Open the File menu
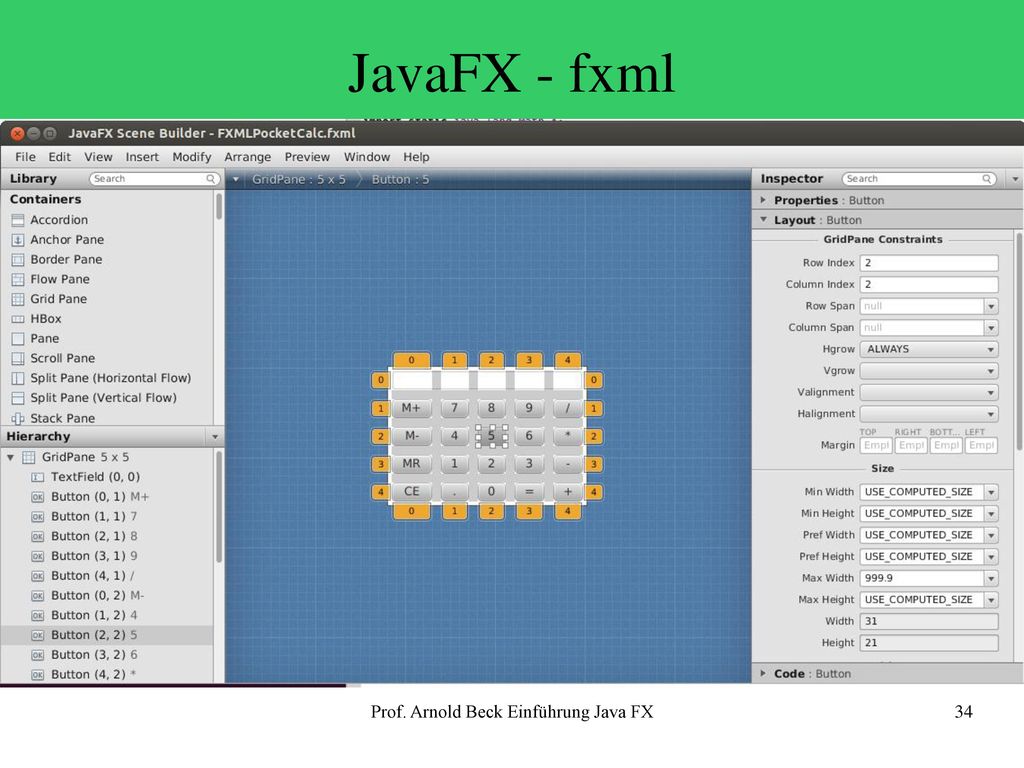The height and width of the screenshot is (768, 1024). [25, 157]
